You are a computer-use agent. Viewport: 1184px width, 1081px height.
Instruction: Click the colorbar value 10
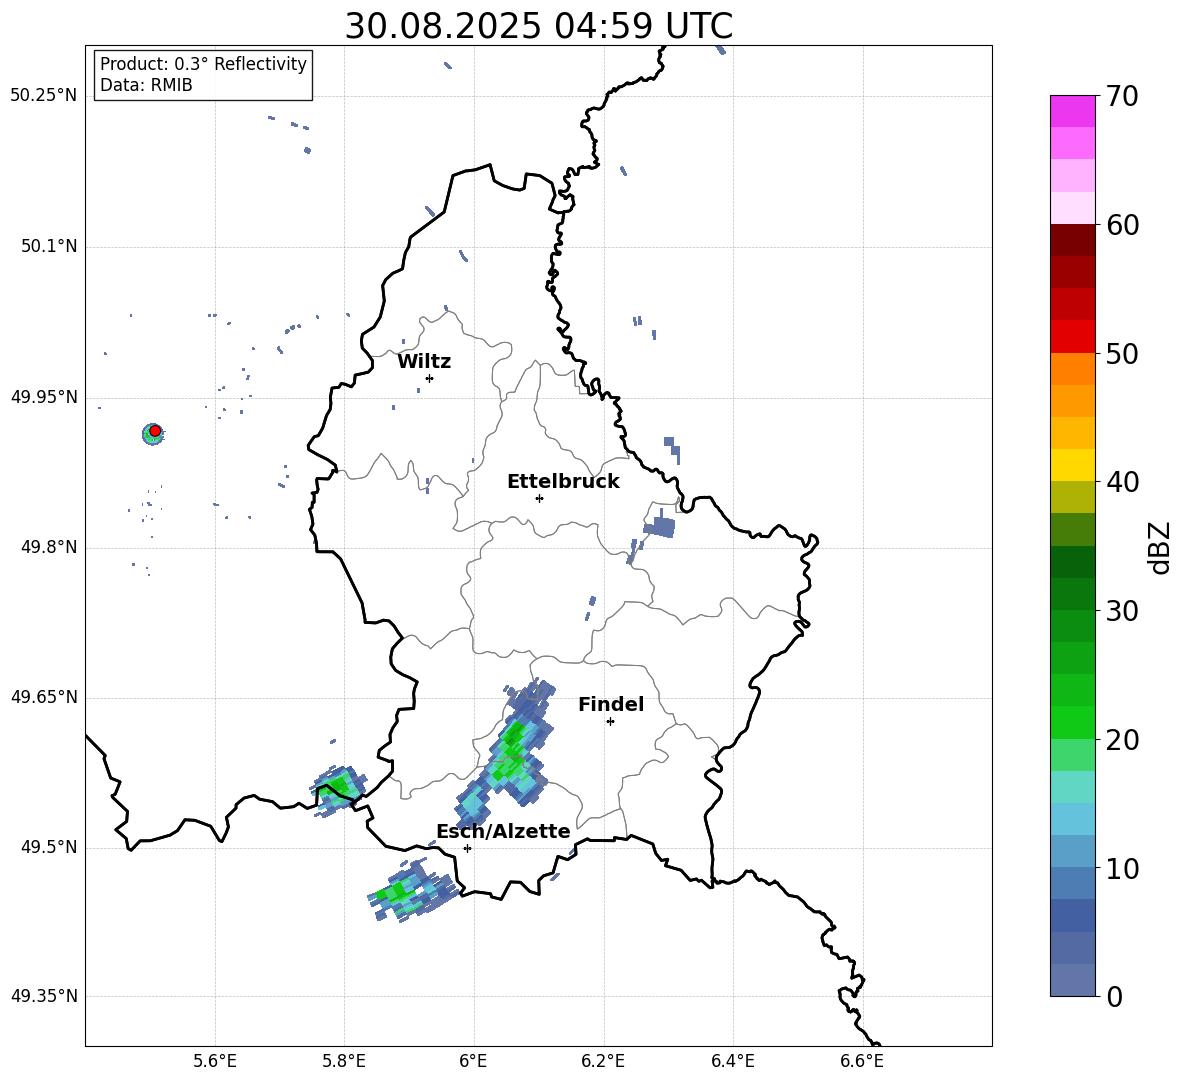tap(1122, 869)
